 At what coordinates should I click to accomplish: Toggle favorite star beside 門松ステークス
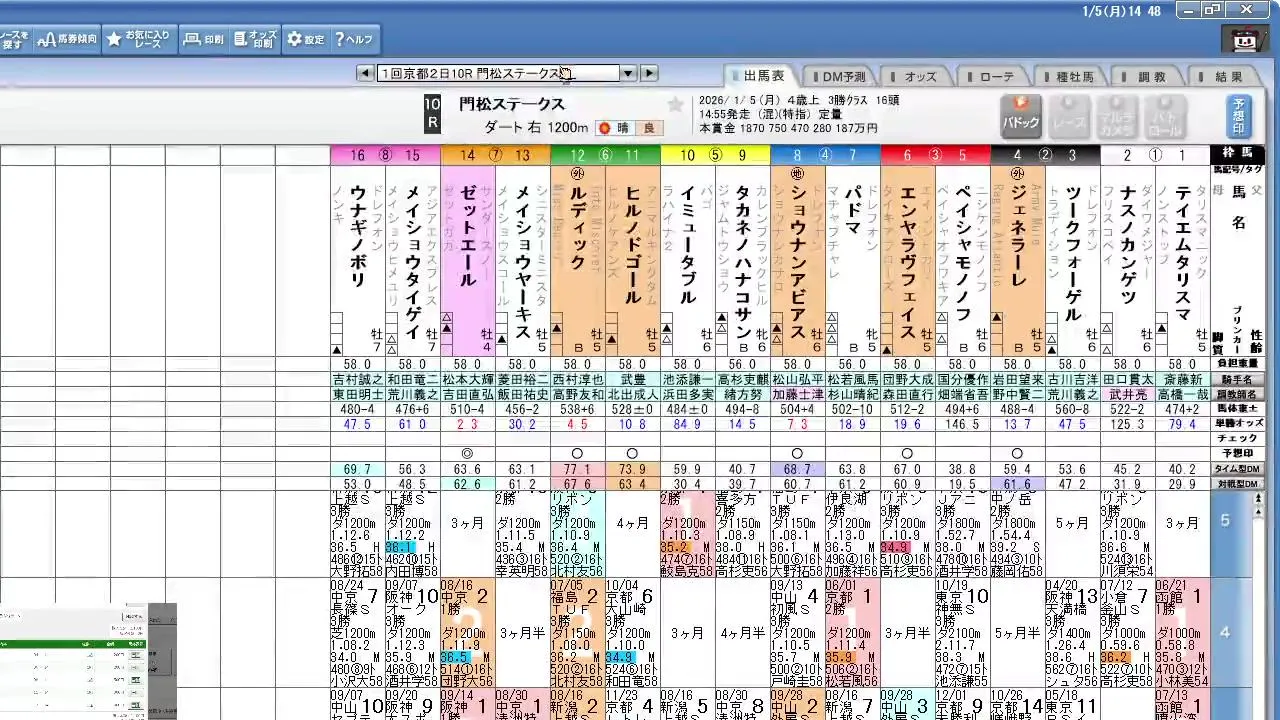tap(675, 104)
